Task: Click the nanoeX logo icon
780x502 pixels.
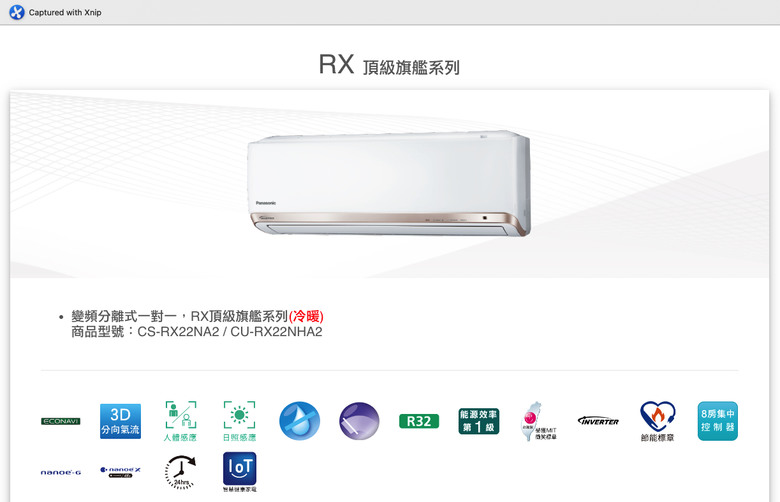Action: [120, 472]
